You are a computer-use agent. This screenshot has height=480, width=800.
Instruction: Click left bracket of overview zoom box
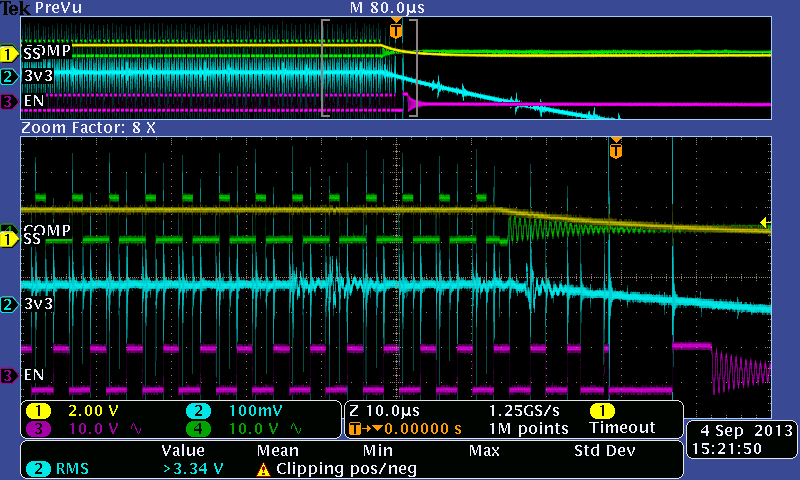pyautogui.click(x=324, y=68)
